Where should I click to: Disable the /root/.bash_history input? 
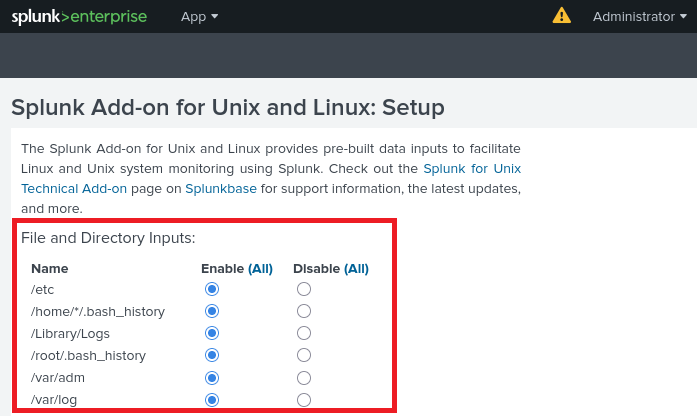click(x=304, y=355)
